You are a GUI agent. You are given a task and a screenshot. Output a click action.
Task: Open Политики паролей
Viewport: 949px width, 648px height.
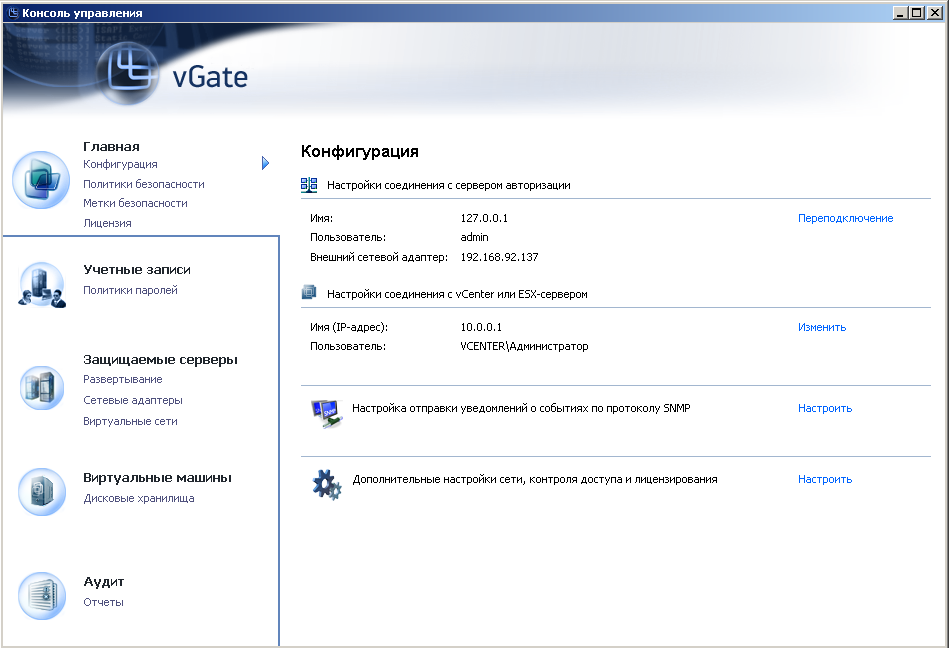[x=130, y=290]
